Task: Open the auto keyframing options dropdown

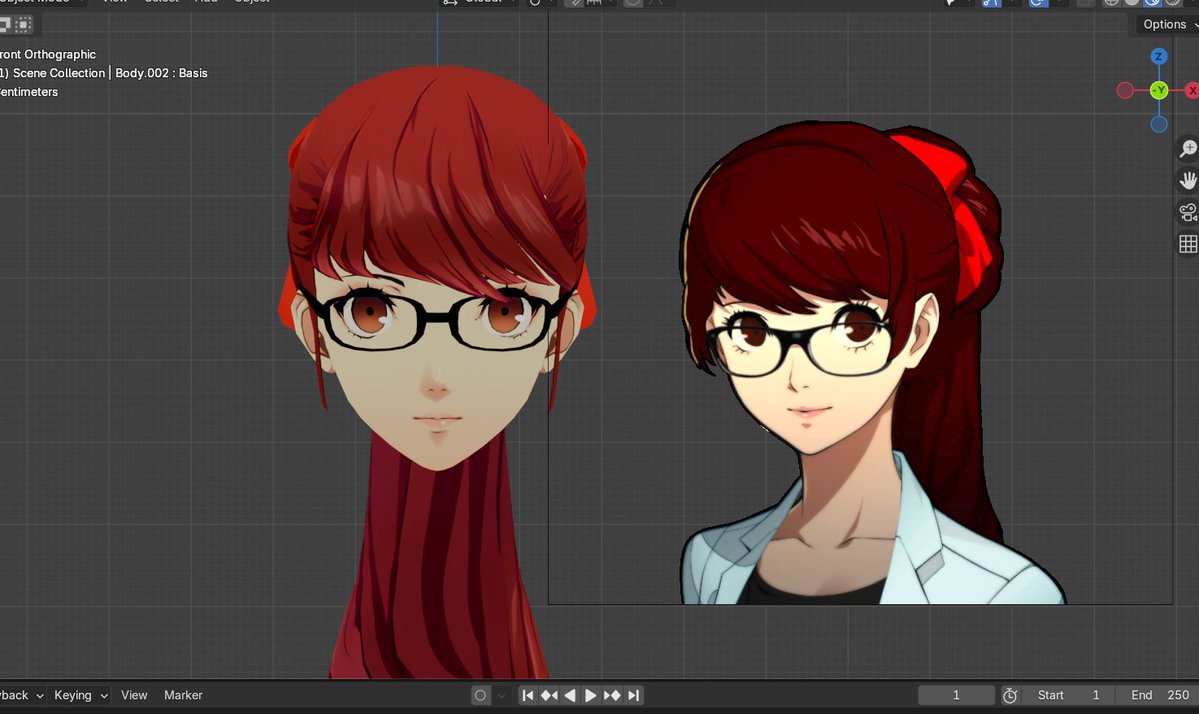Action: tap(502, 695)
